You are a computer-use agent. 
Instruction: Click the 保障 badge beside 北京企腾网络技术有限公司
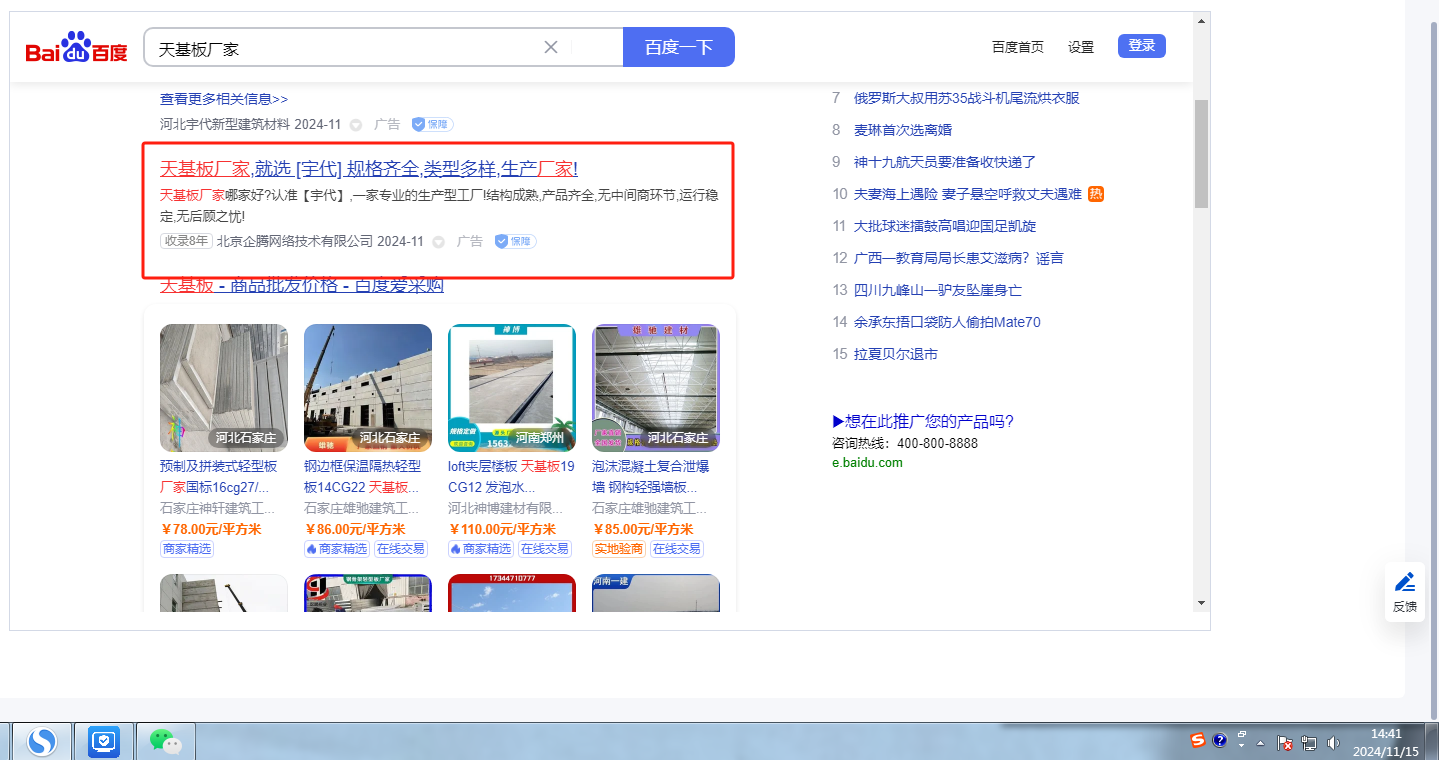(515, 241)
